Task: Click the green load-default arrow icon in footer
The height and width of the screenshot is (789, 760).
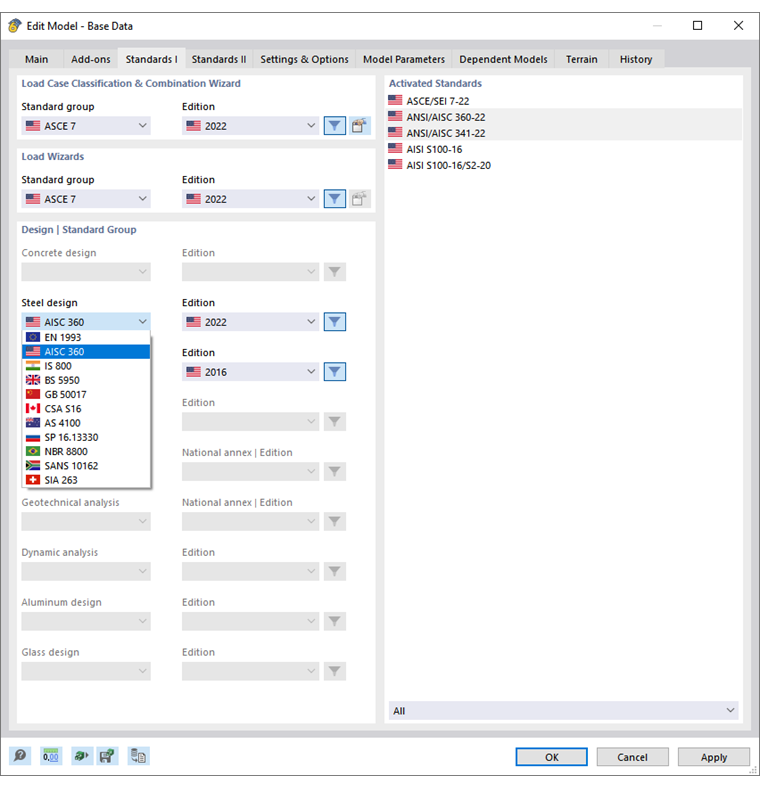Action: (82, 756)
